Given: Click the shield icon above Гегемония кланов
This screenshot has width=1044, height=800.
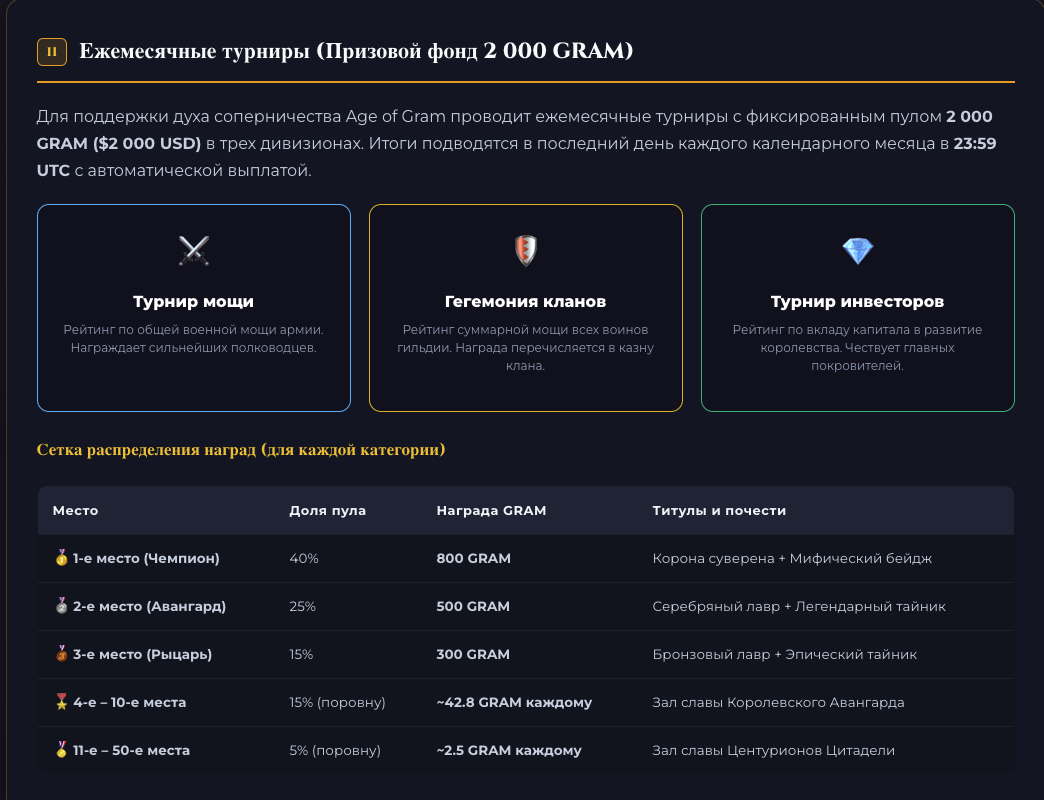Looking at the screenshot, I should pos(526,251).
